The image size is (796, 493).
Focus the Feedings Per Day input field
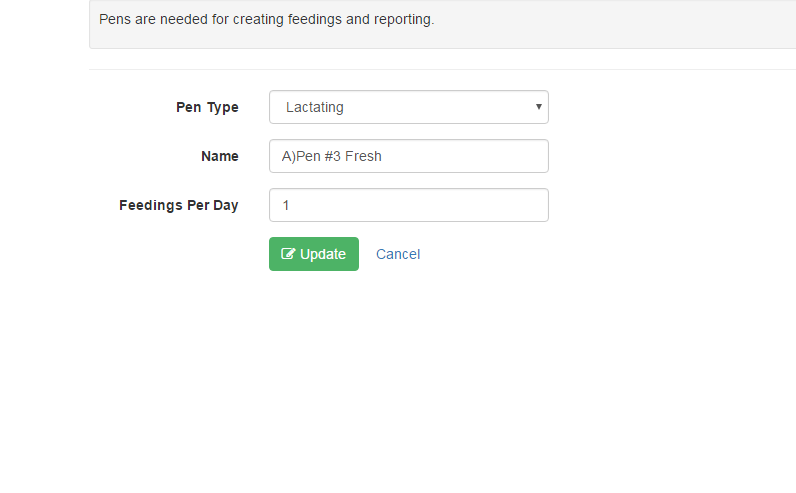[x=409, y=205]
